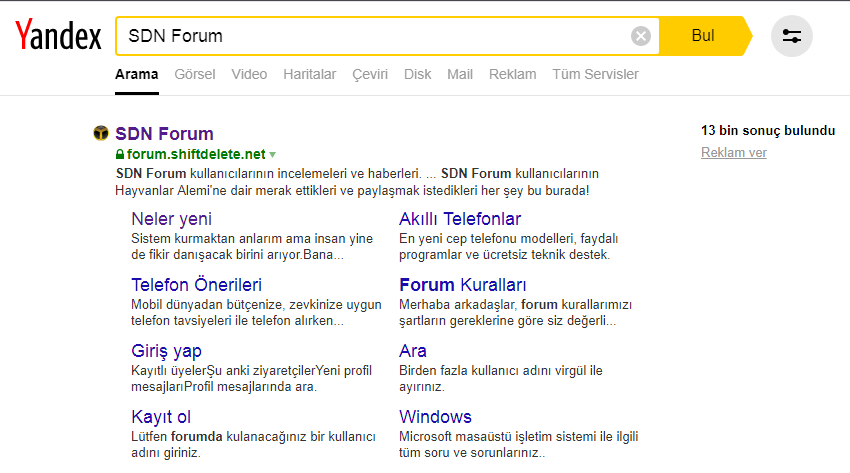The height and width of the screenshot is (473, 850).
Task: Open the Akıllı Telefonlar sitelink
Action: pos(460,219)
